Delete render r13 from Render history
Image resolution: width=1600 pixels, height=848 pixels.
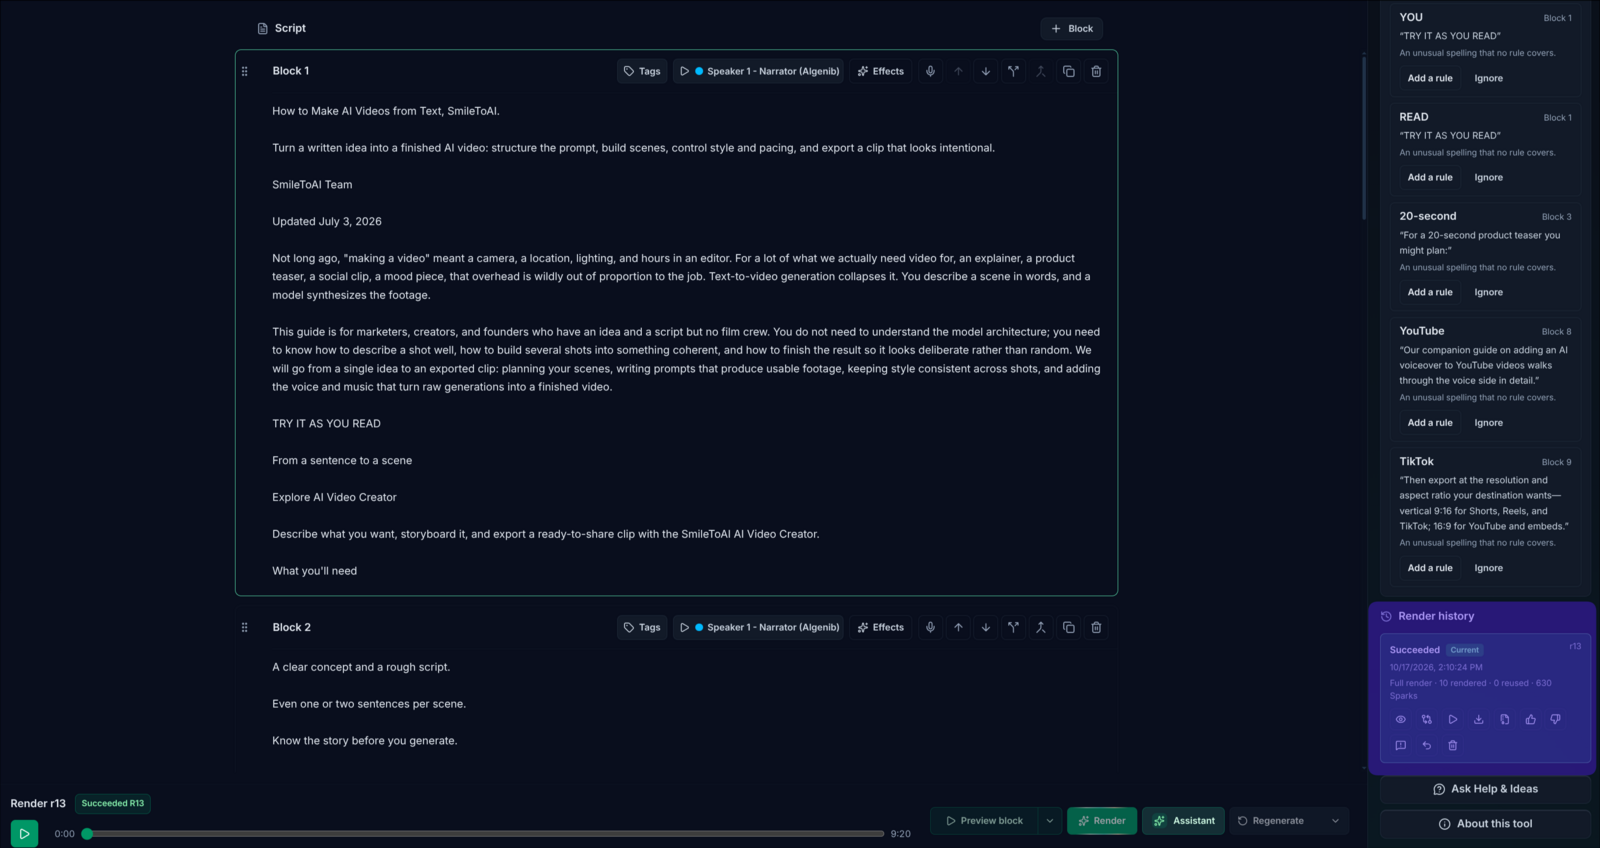(x=1453, y=745)
